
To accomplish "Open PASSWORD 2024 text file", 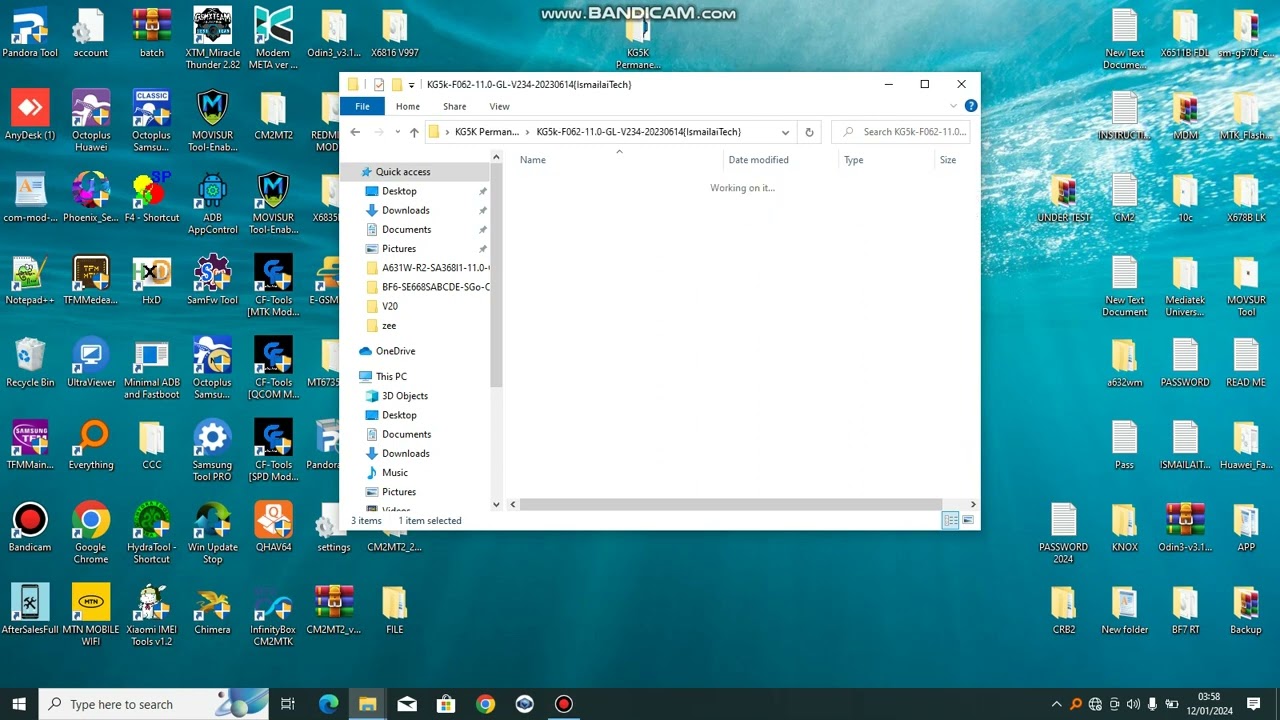I will click(x=1063, y=532).
